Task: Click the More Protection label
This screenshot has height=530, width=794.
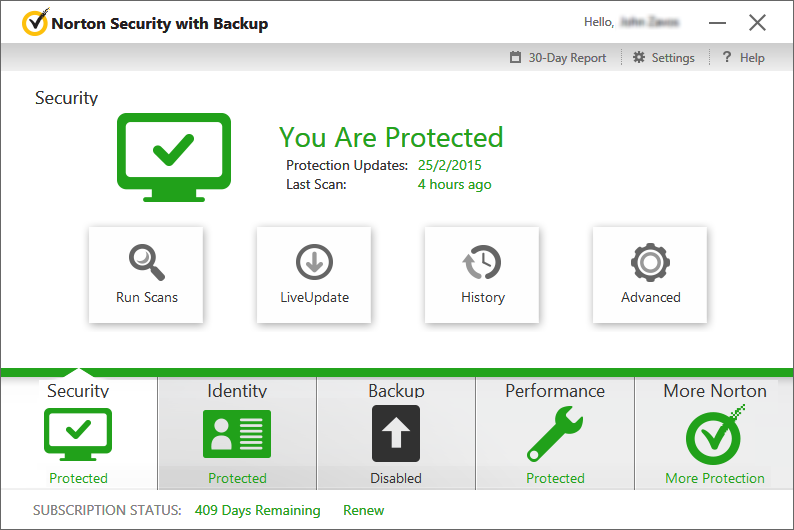Action: [715, 478]
